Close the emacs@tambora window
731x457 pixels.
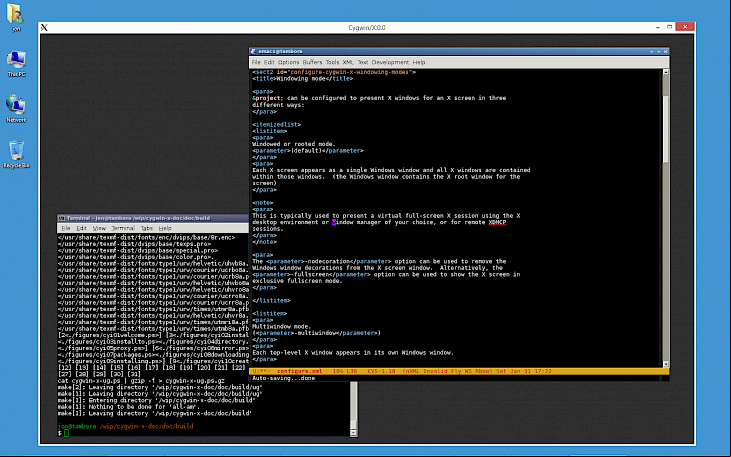click(x=666, y=51)
